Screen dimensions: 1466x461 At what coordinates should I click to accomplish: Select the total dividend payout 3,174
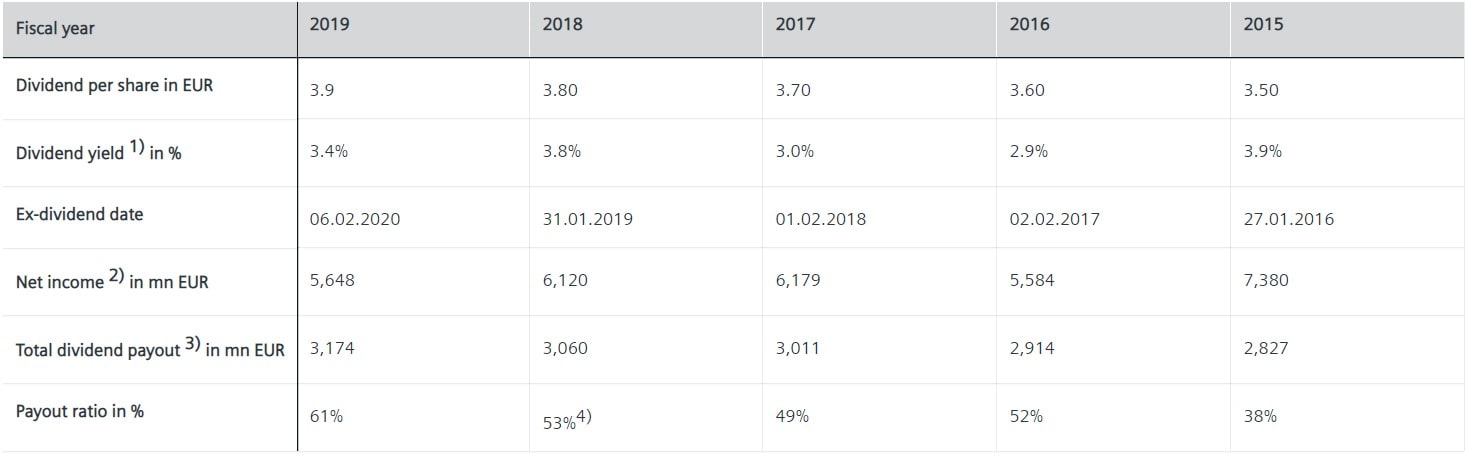pyautogui.click(x=332, y=348)
